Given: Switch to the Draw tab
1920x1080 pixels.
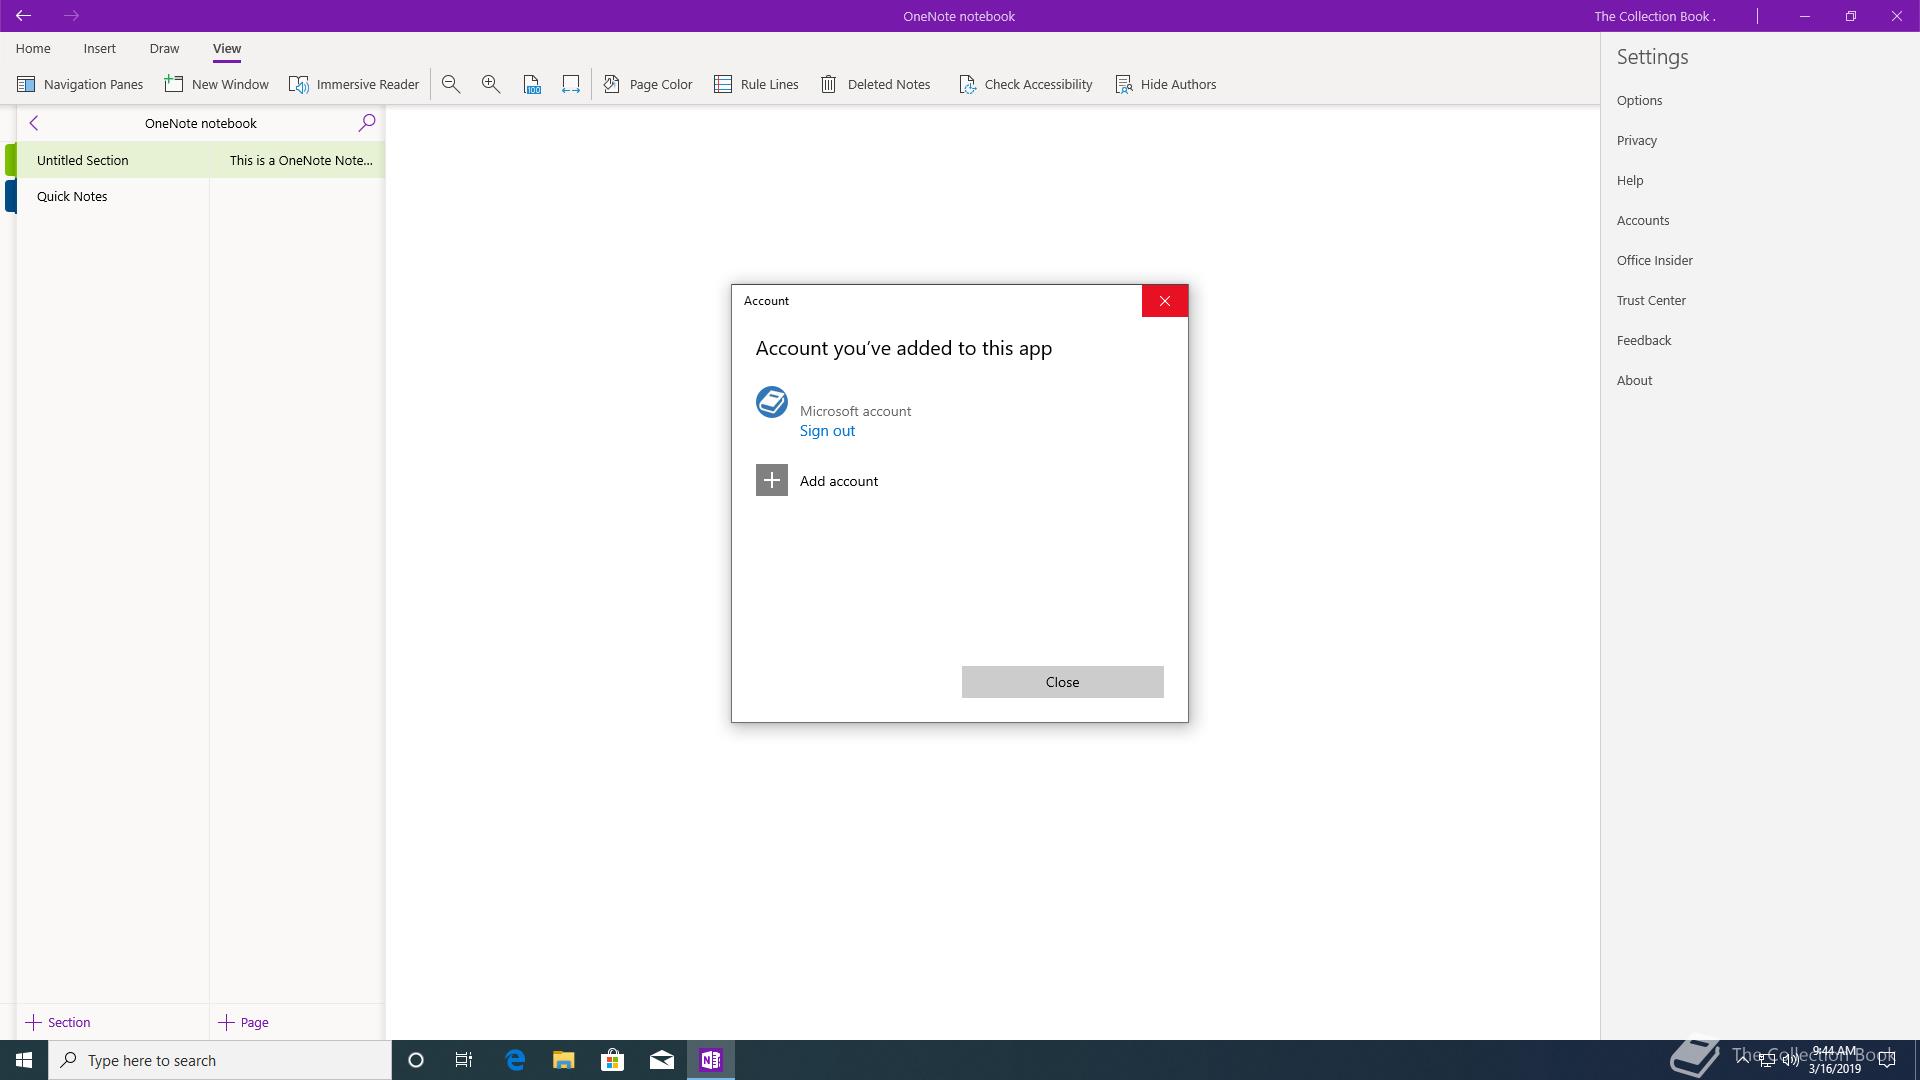Looking at the screenshot, I should pyautogui.click(x=165, y=48).
